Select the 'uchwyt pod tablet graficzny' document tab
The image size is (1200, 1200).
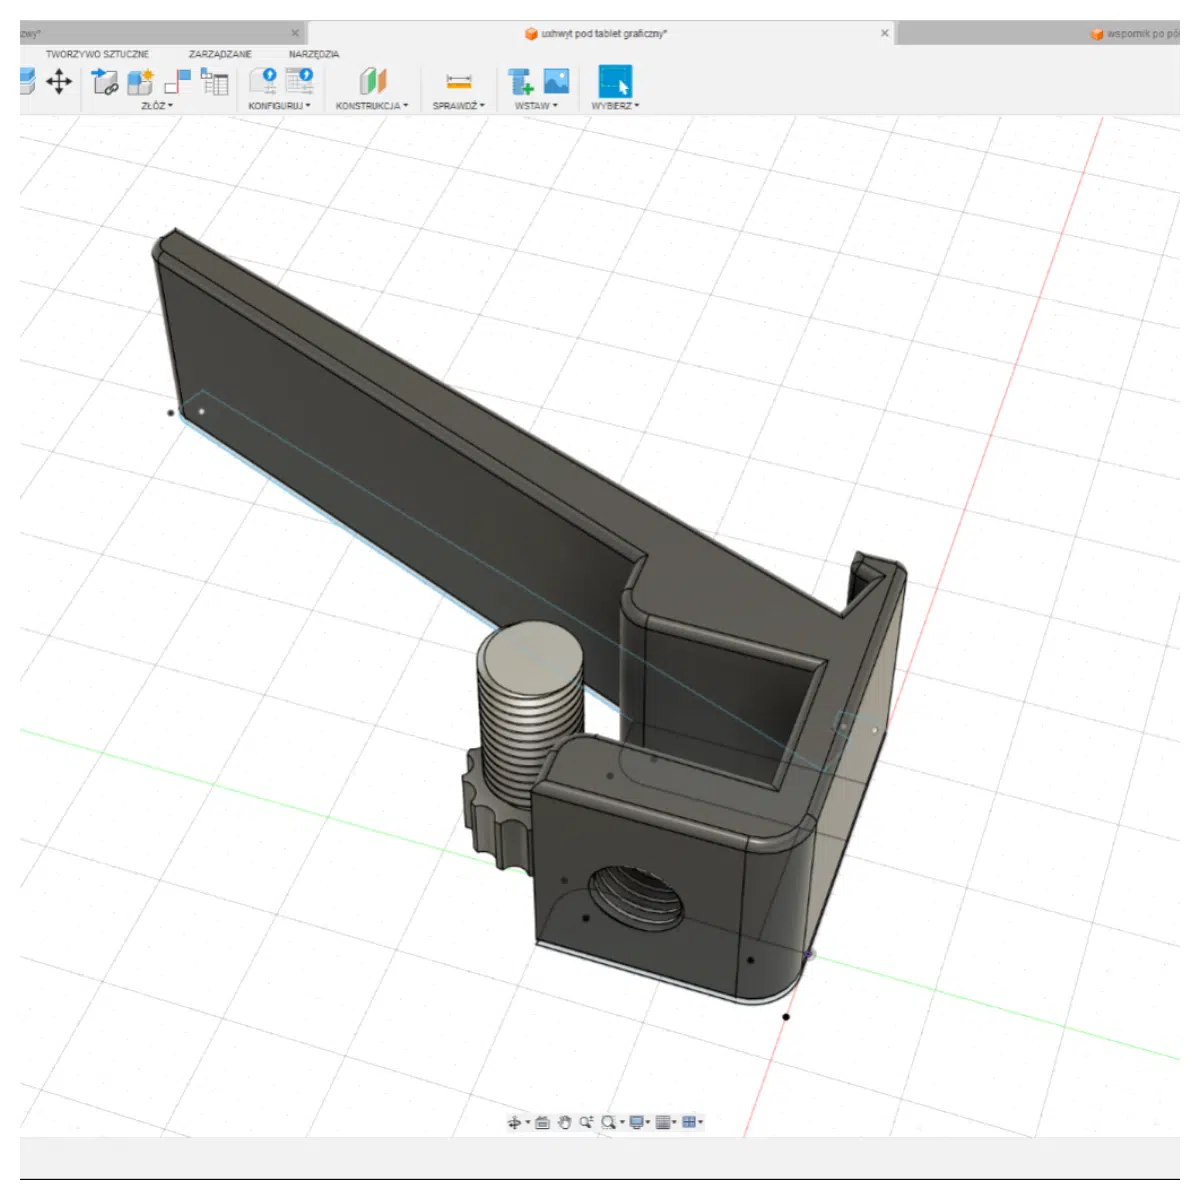click(x=600, y=34)
